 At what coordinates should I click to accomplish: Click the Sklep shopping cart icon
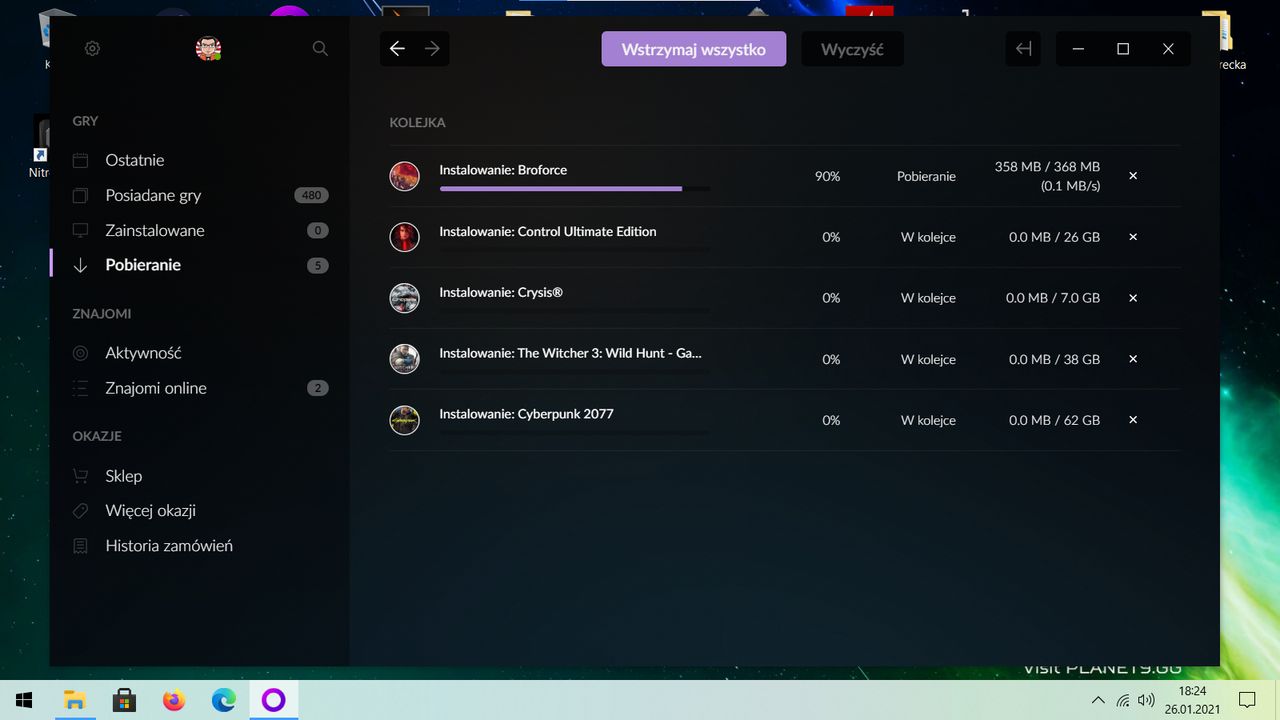point(81,476)
